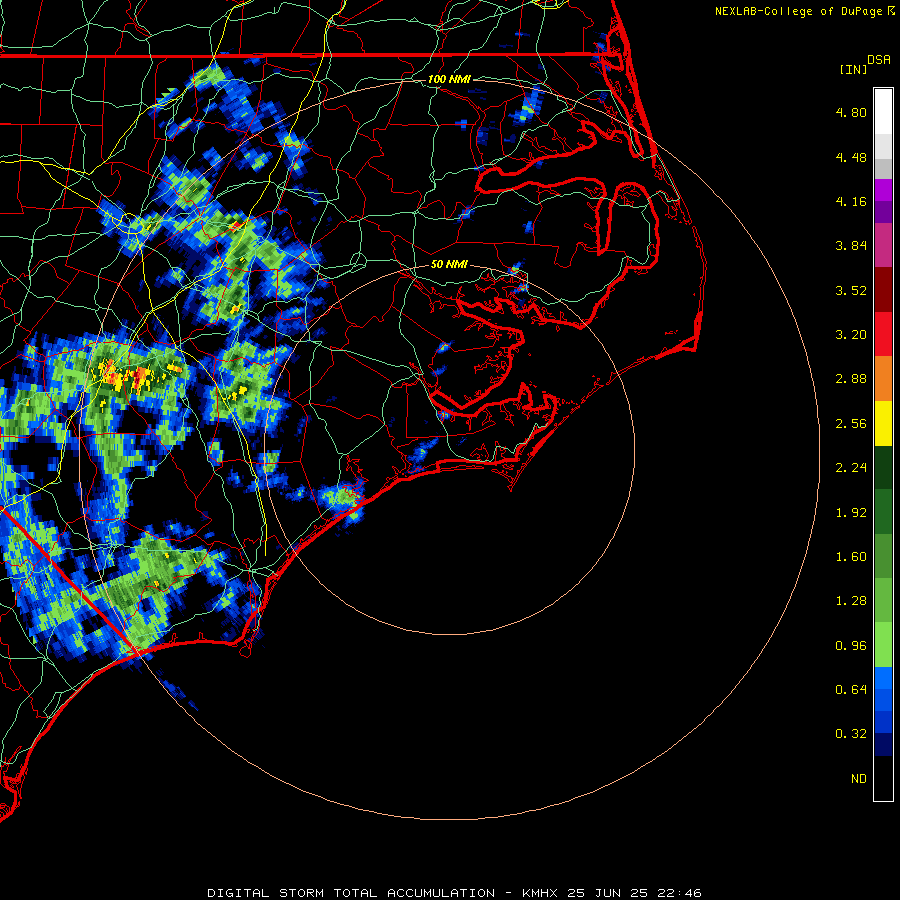Image resolution: width=900 pixels, height=900 pixels.
Task: Click the 1.92 legend value
Action: [x=851, y=513]
